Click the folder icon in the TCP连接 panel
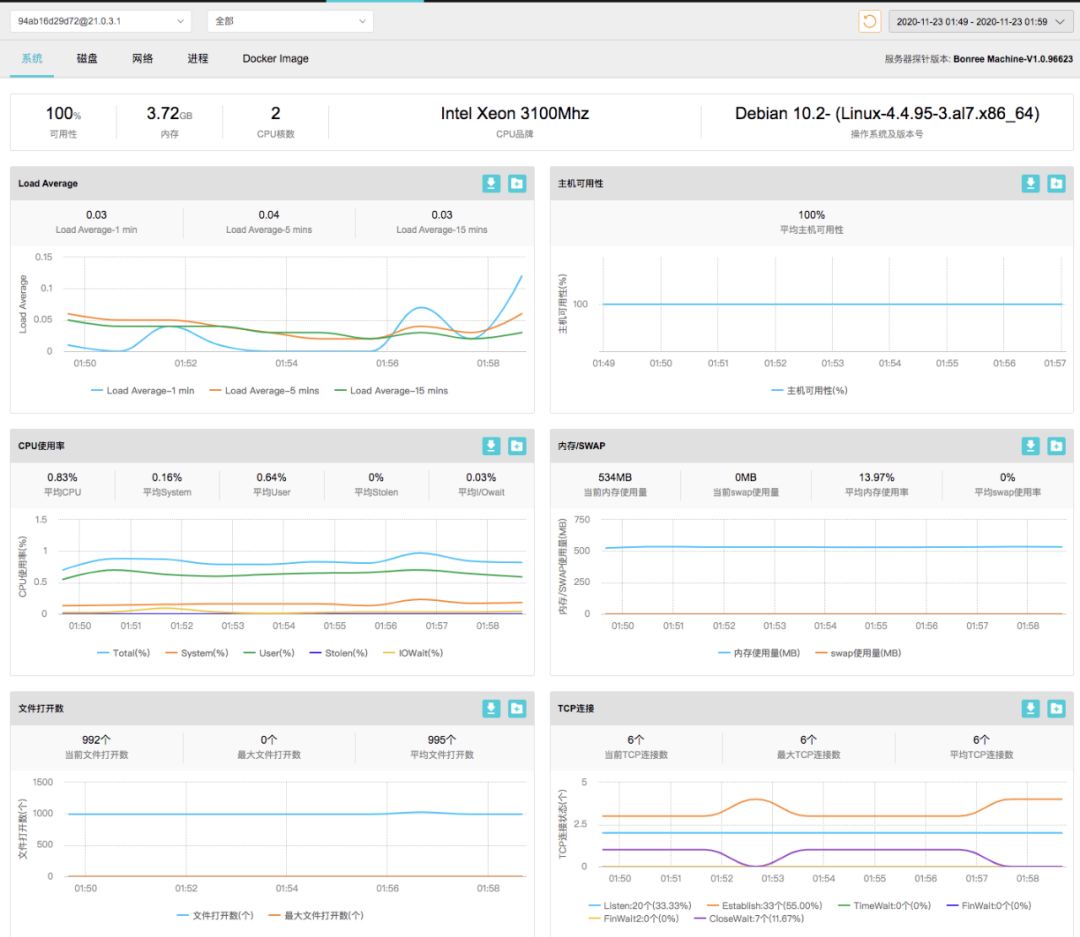This screenshot has width=1080, height=937. [x=1057, y=708]
